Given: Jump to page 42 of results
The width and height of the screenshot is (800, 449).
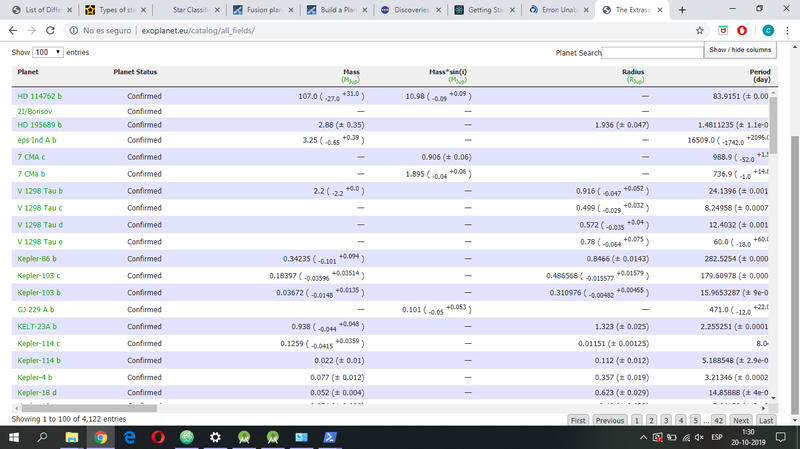Looking at the screenshot, I should (718, 421).
